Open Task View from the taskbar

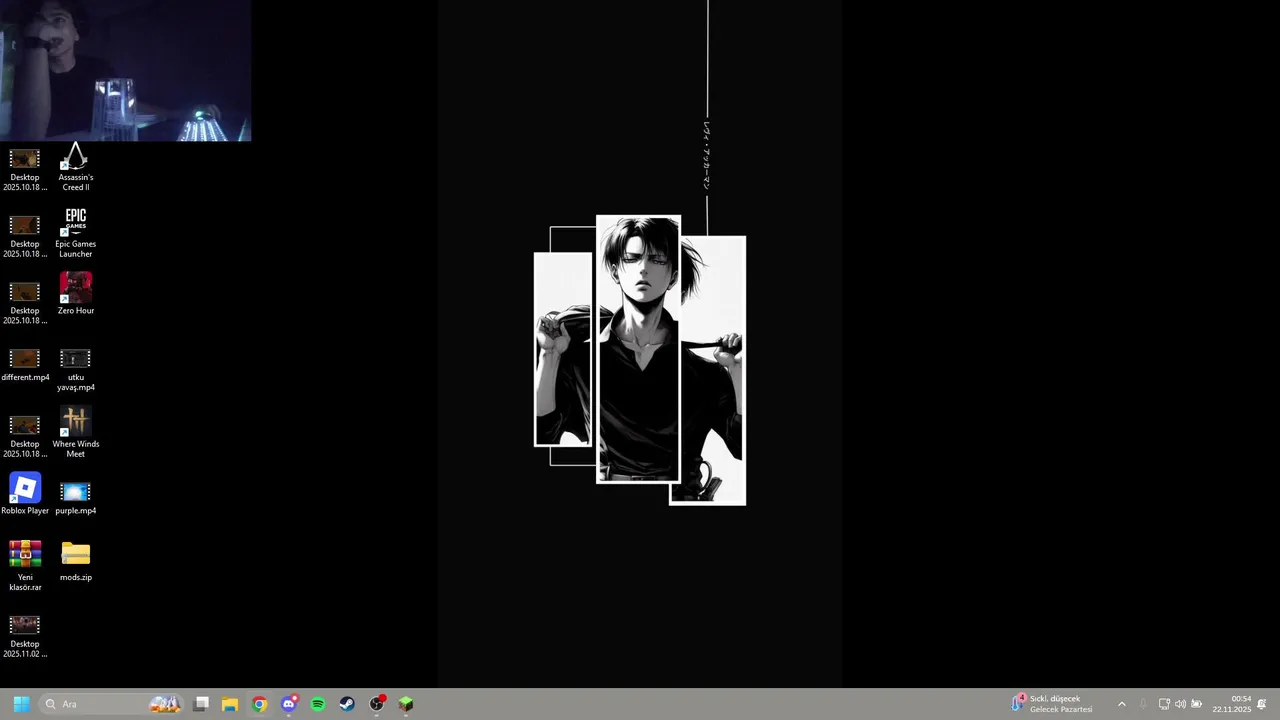coord(201,704)
